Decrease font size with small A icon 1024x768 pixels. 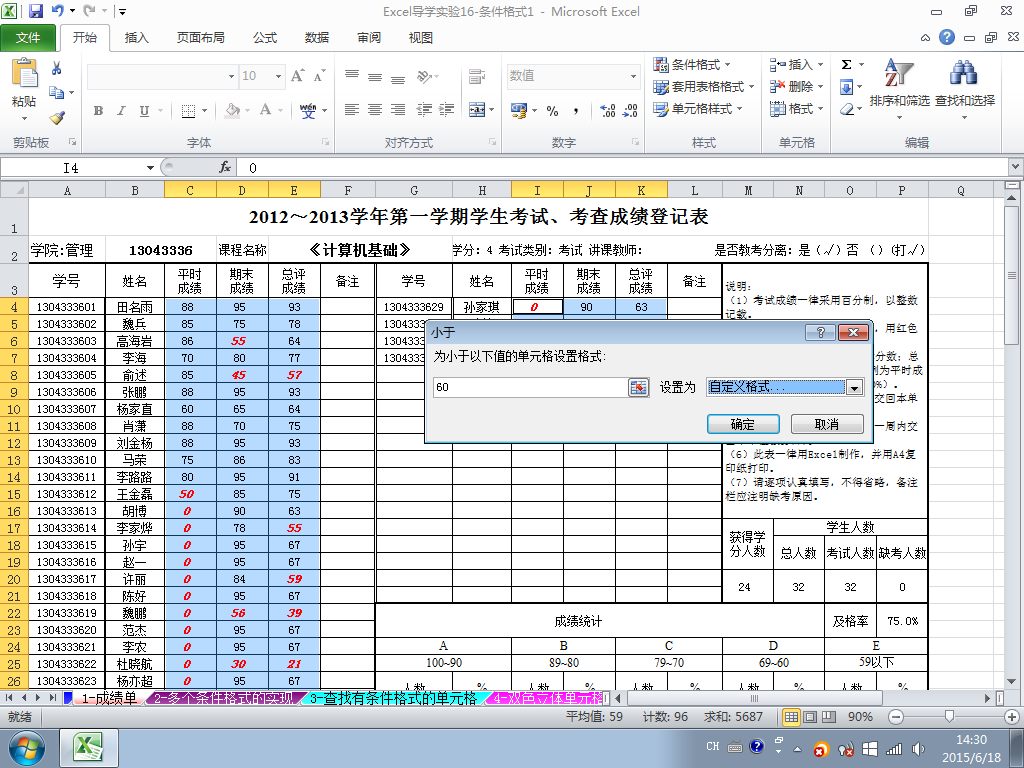point(319,76)
